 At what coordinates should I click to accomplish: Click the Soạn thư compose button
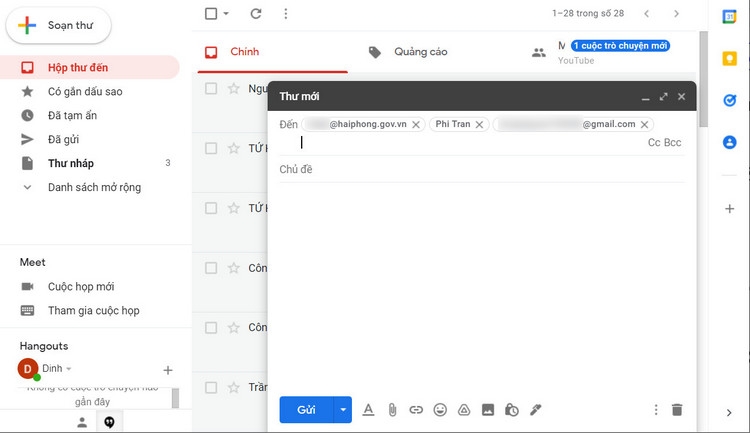58,25
